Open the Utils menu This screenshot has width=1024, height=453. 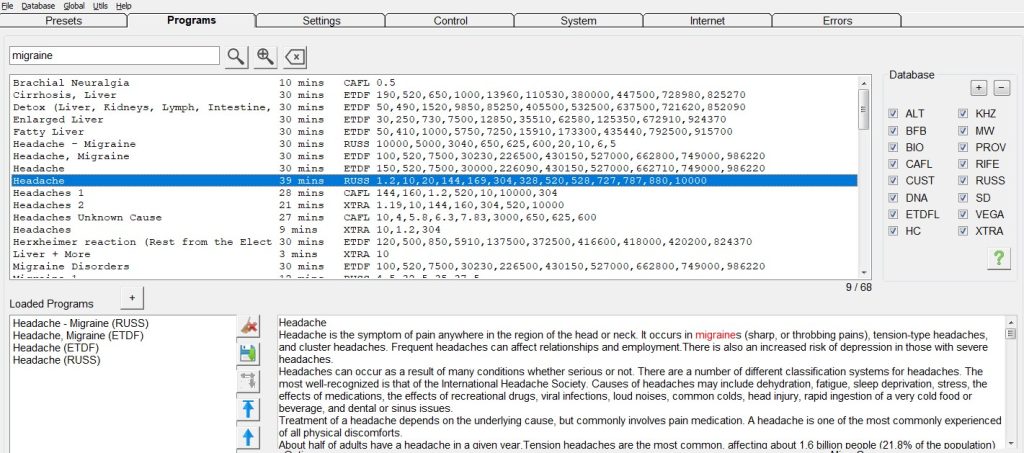pyautogui.click(x=100, y=6)
